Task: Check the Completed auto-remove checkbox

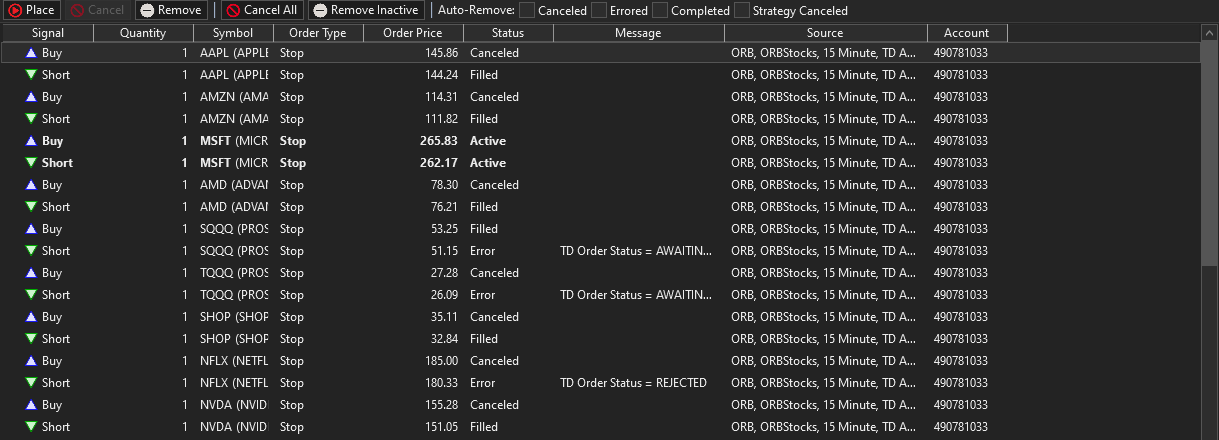Action: (x=660, y=11)
